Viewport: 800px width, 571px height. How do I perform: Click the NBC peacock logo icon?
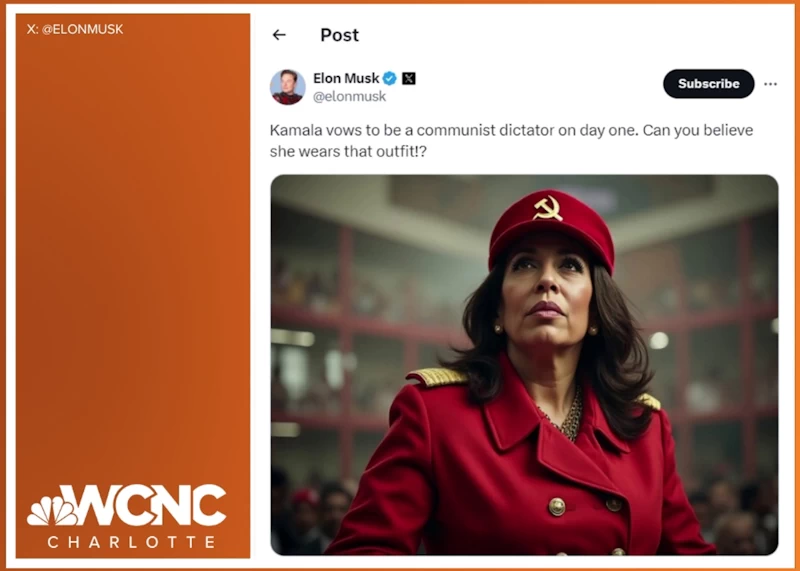coord(51,510)
